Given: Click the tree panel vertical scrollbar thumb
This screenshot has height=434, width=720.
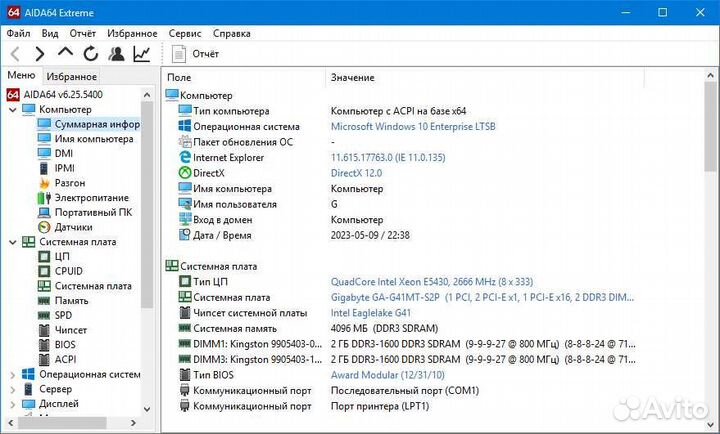Looking at the screenshot, I should (x=147, y=204).
